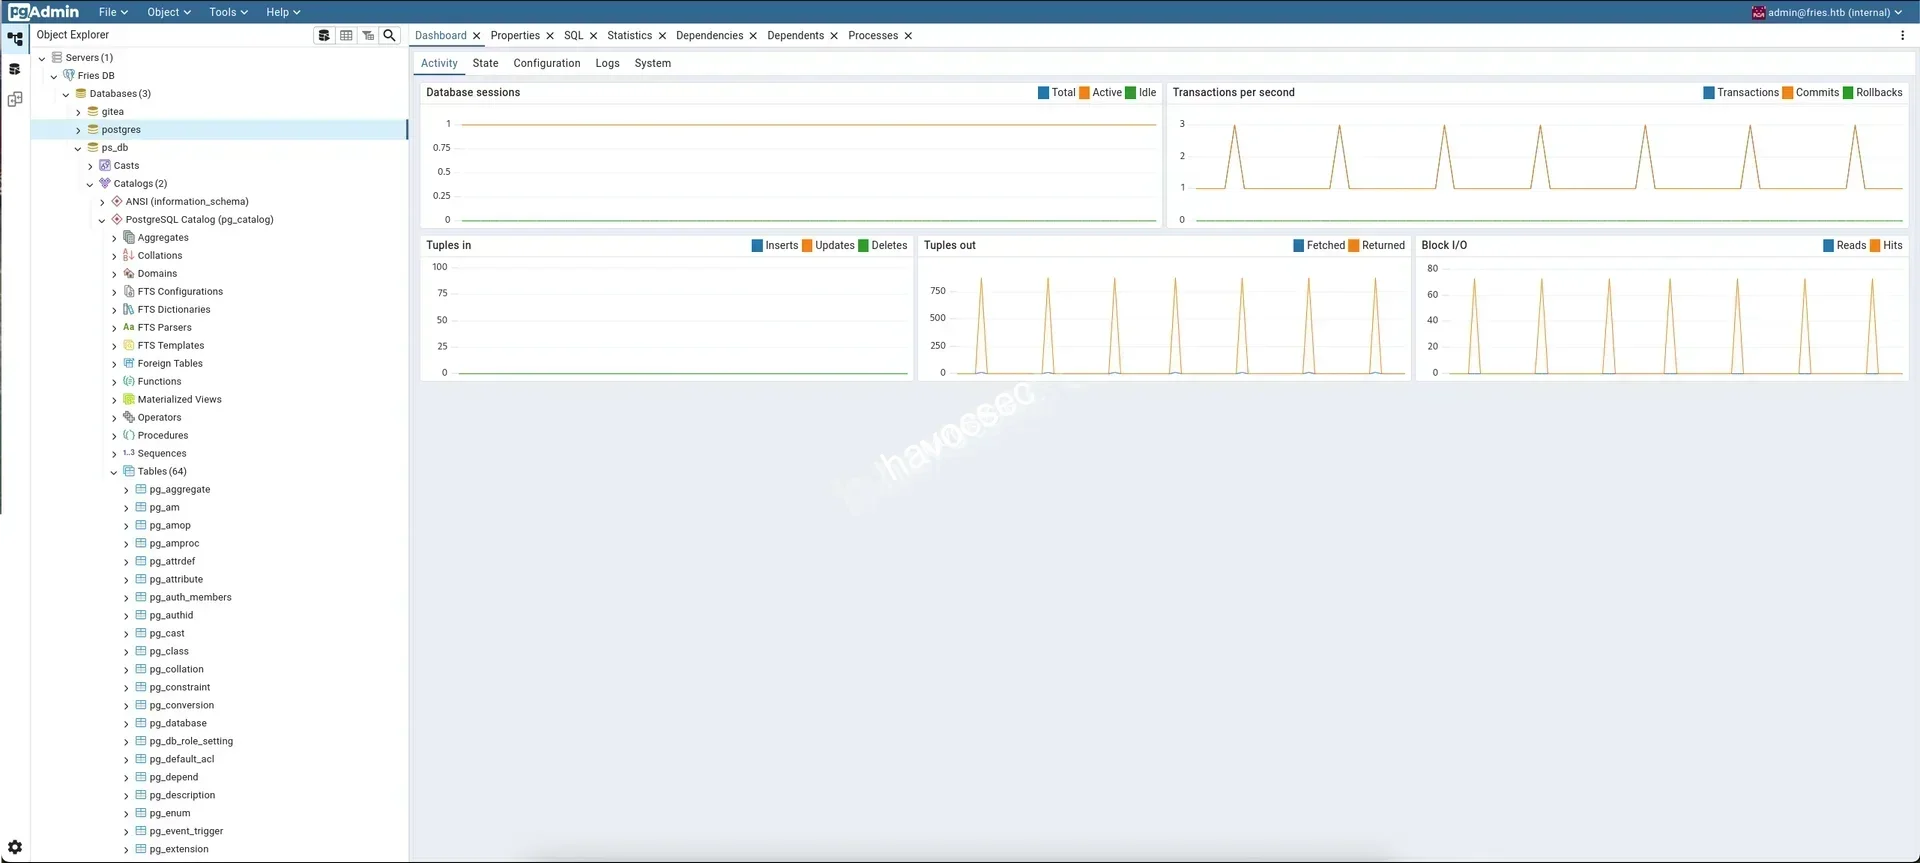Switch to the Statistics tab
Screen dimensions: 1920x863
629,35
